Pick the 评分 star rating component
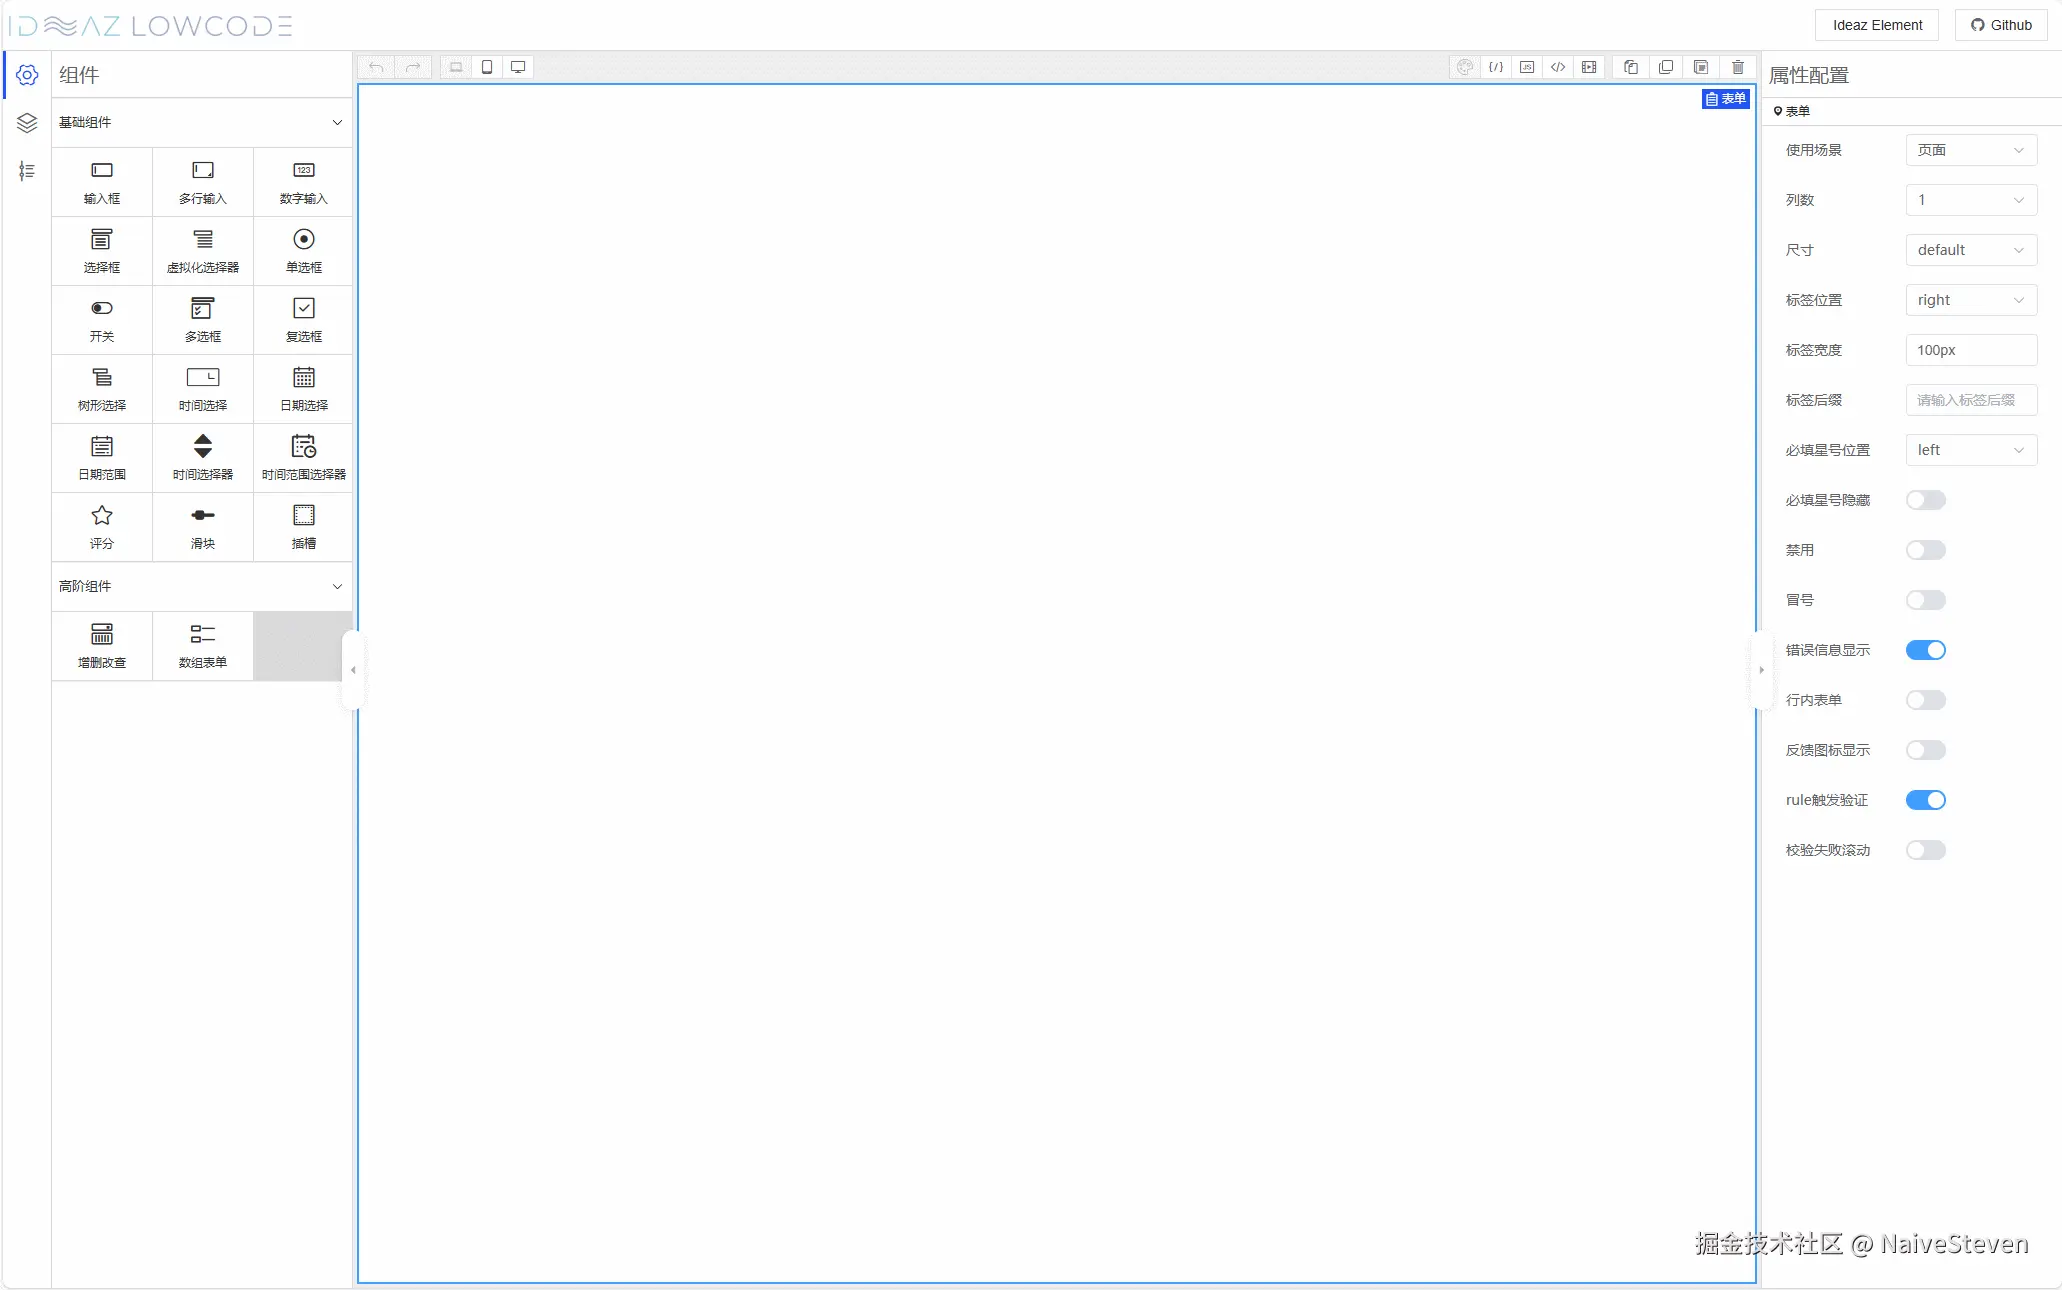Image resolution: width=2062 pixels, height=1290 pixels. (102, 527)
